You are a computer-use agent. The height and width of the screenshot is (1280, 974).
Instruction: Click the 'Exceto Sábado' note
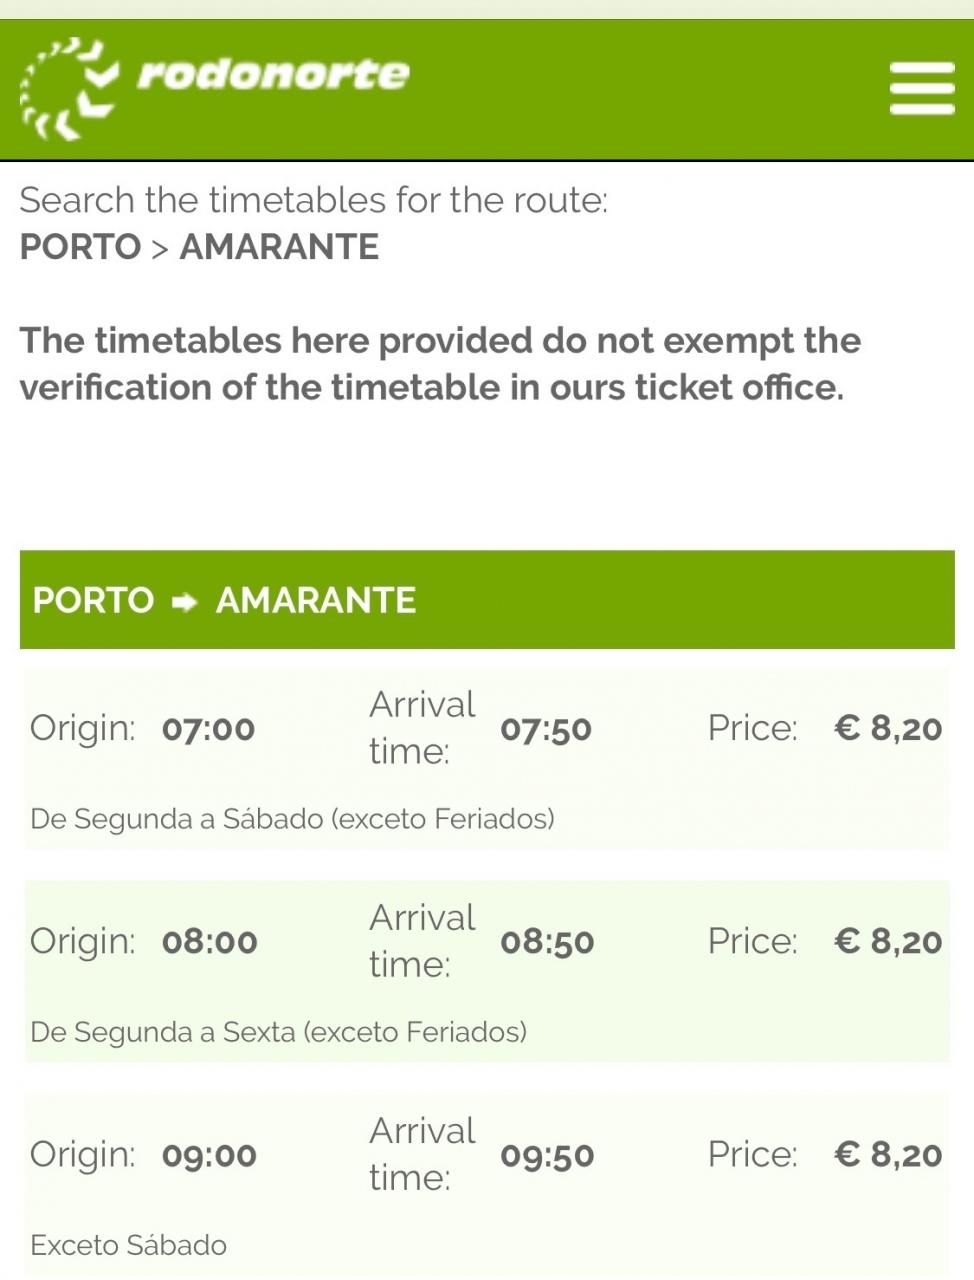[128, 1245]
